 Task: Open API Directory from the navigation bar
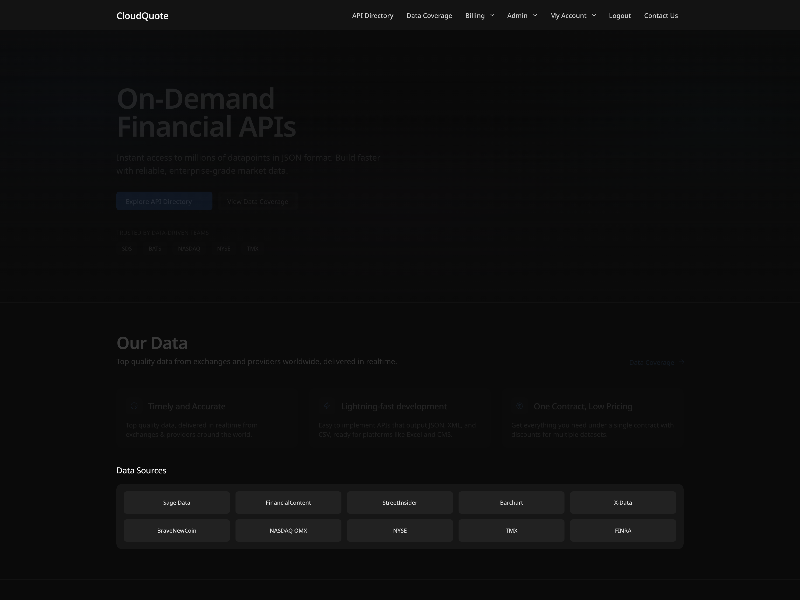(x=373, y=15)
